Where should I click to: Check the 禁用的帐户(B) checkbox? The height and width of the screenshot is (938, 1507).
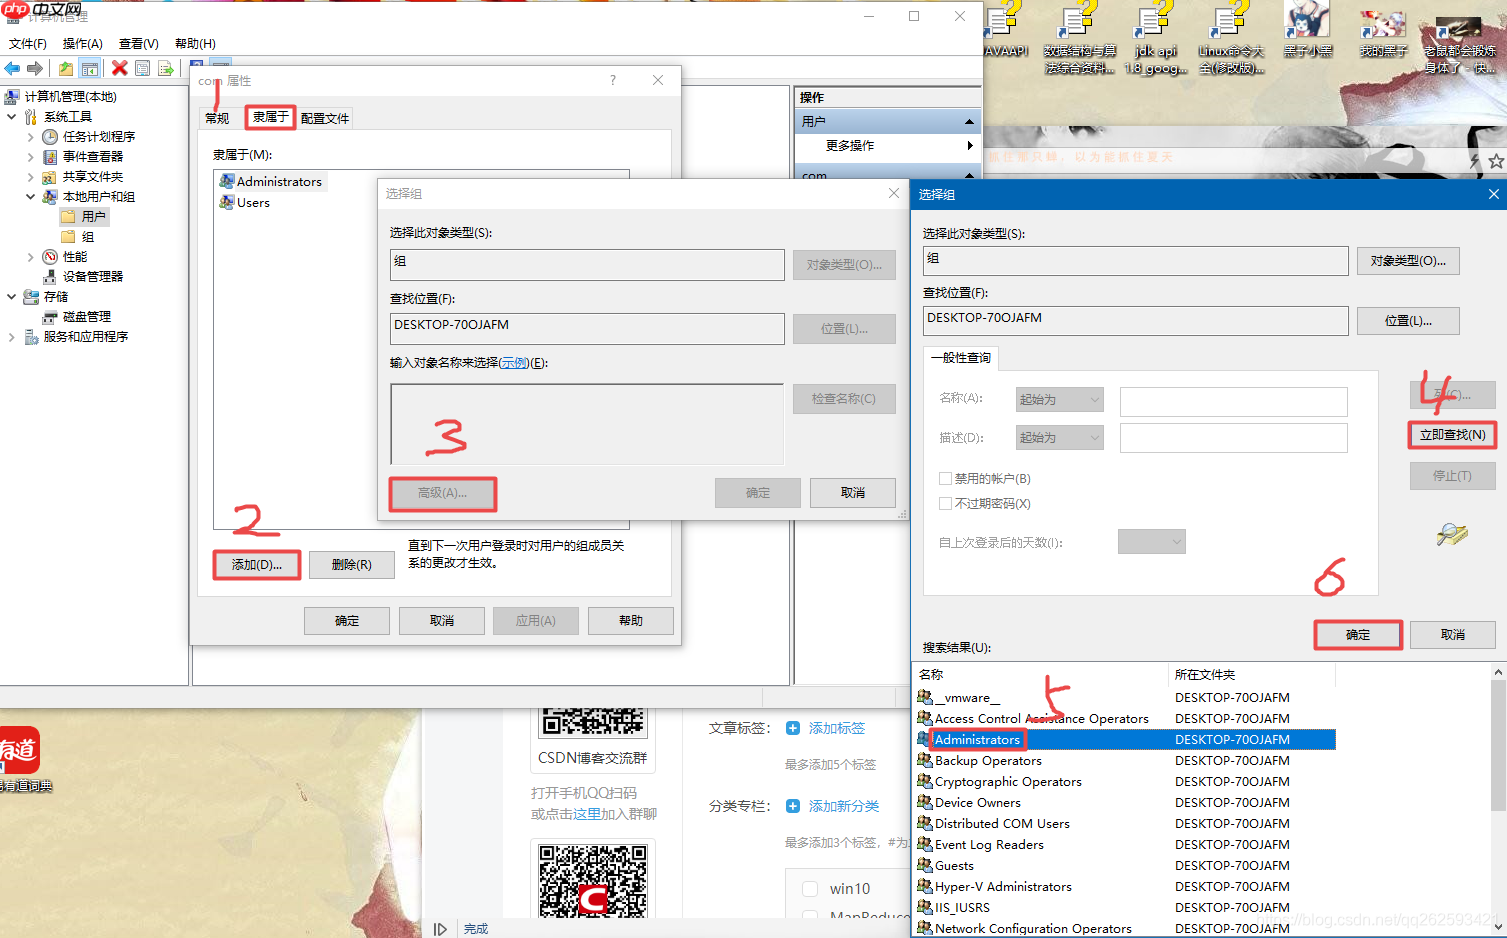click(x=945, y=479)
